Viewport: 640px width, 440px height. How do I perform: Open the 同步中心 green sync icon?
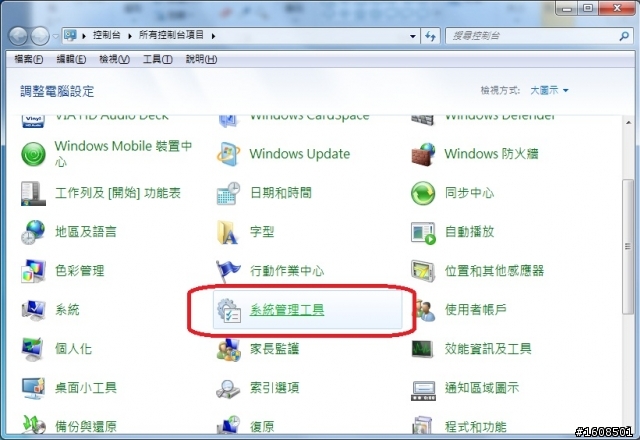coord(423,193)
